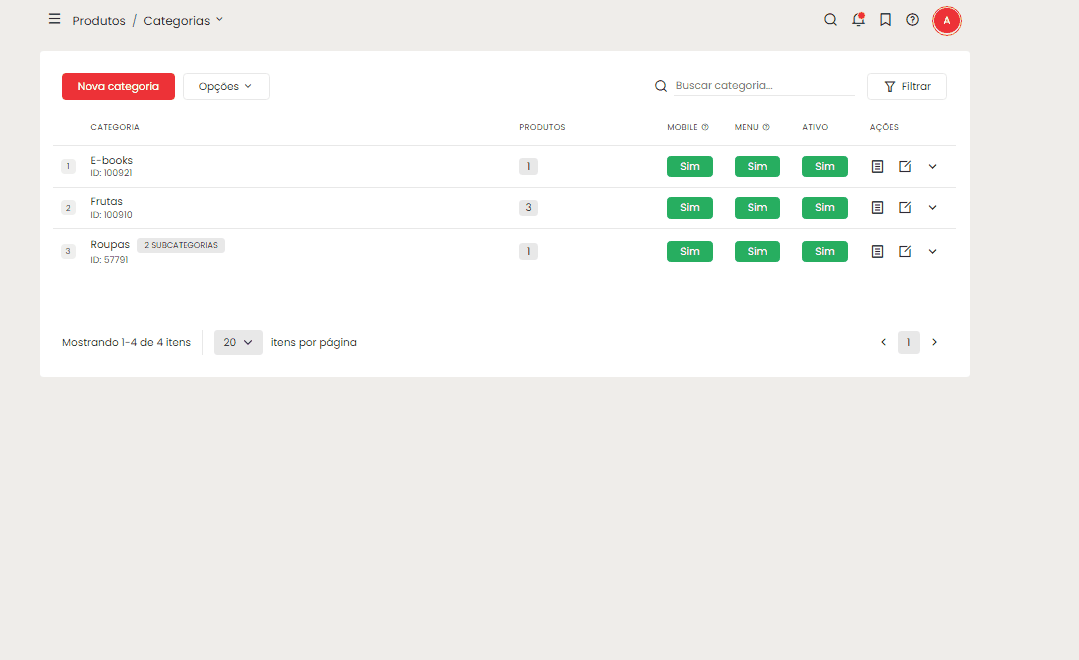
Task: Expand more actions chevron for E-books row
Action: click(932, 166)
